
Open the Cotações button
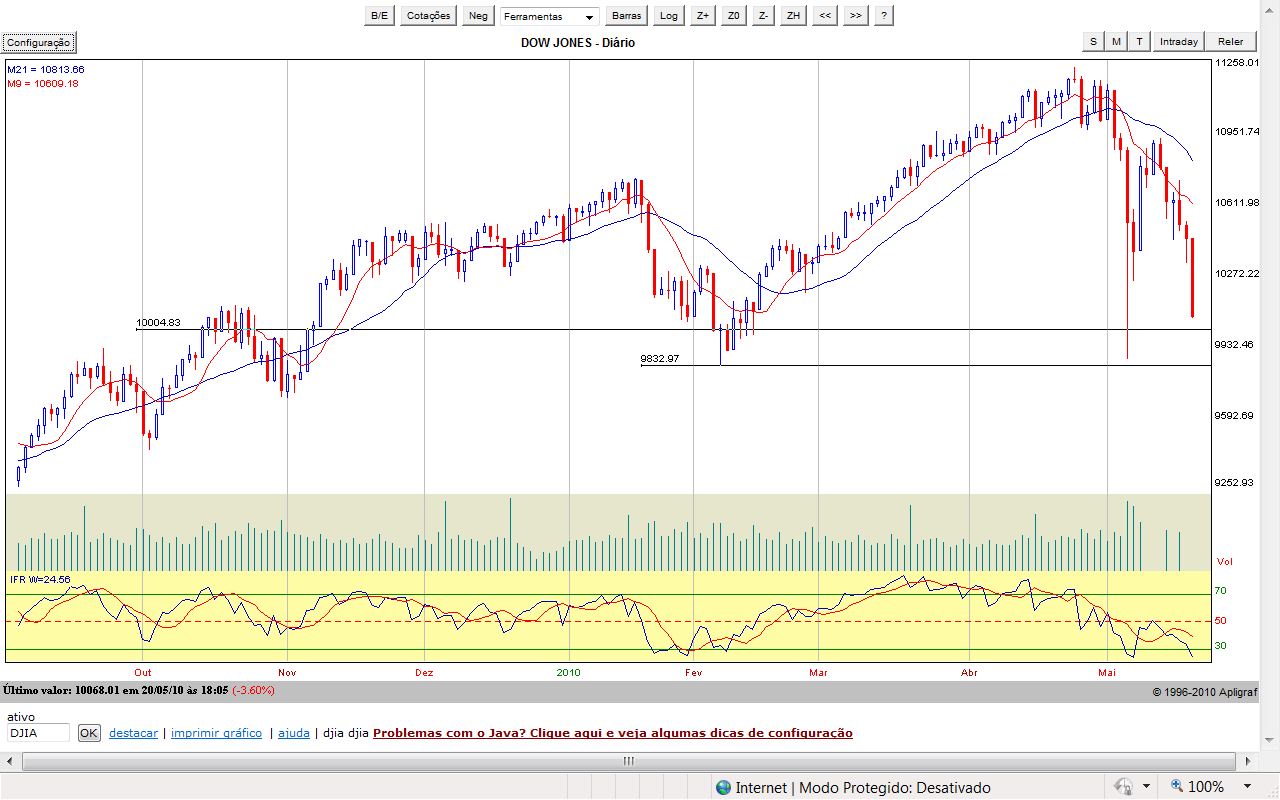point(428,15)
